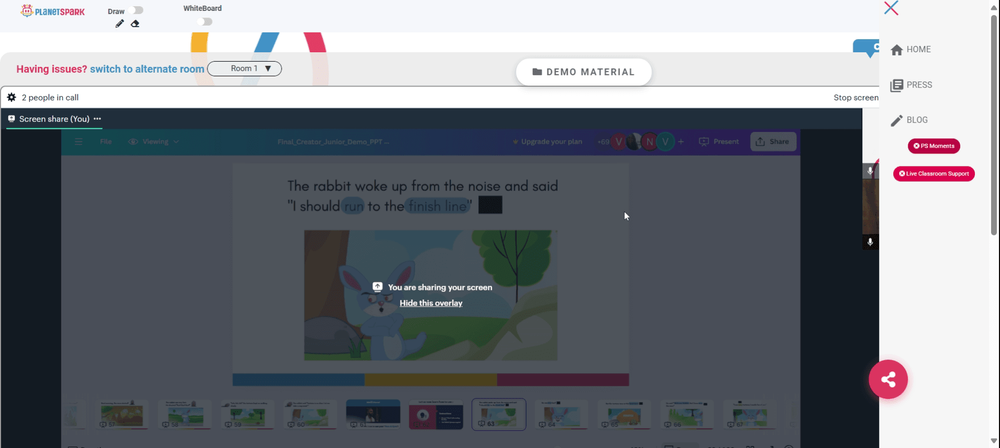
Task: Select the eraser tool
Action: point(135,24)
